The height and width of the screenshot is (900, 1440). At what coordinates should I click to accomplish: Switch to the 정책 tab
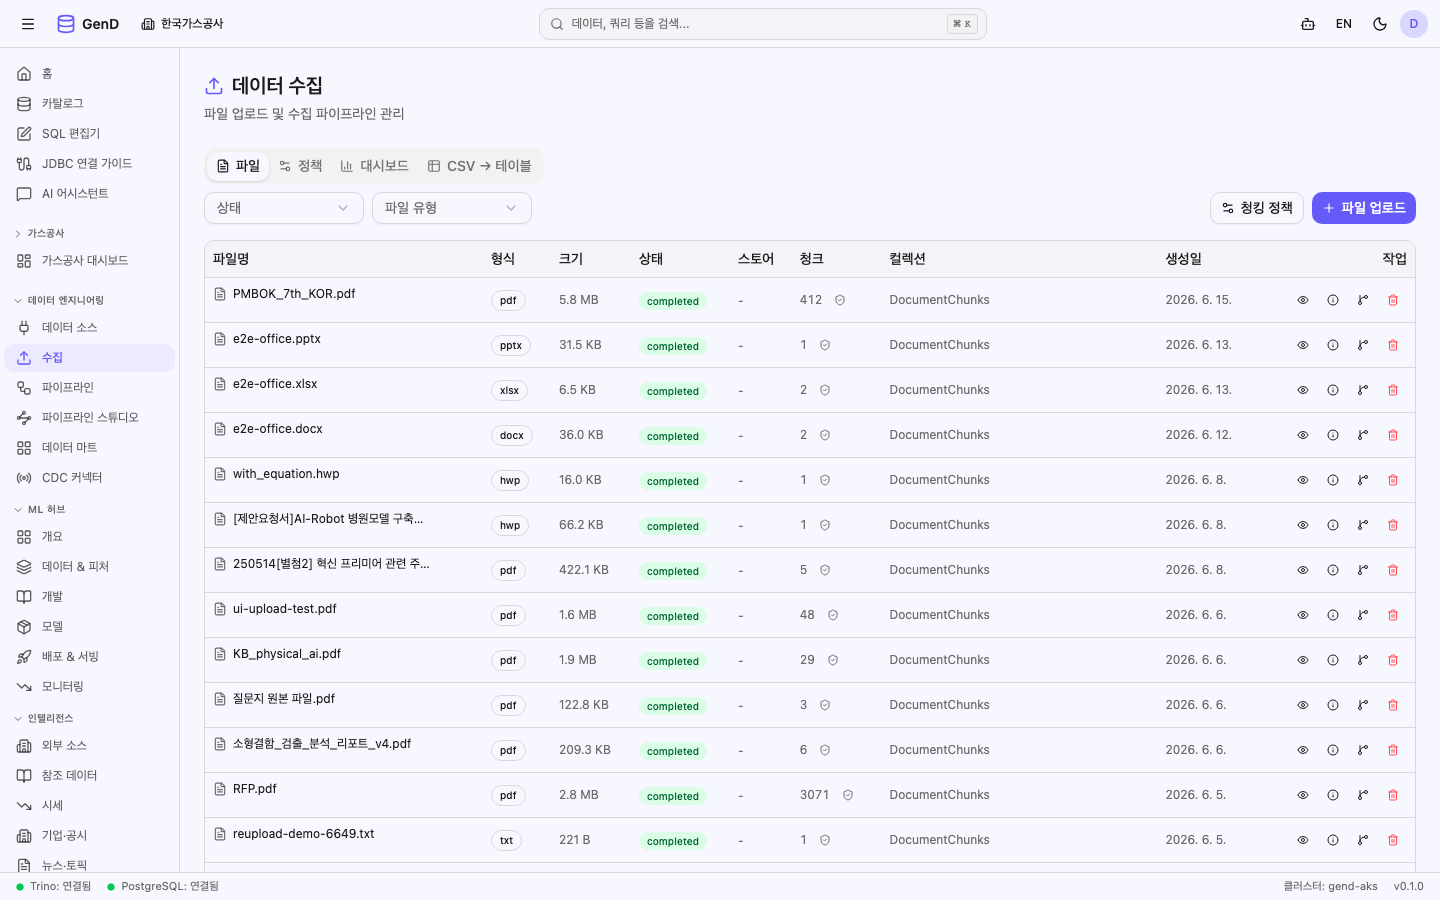click(x=300, y=166)
